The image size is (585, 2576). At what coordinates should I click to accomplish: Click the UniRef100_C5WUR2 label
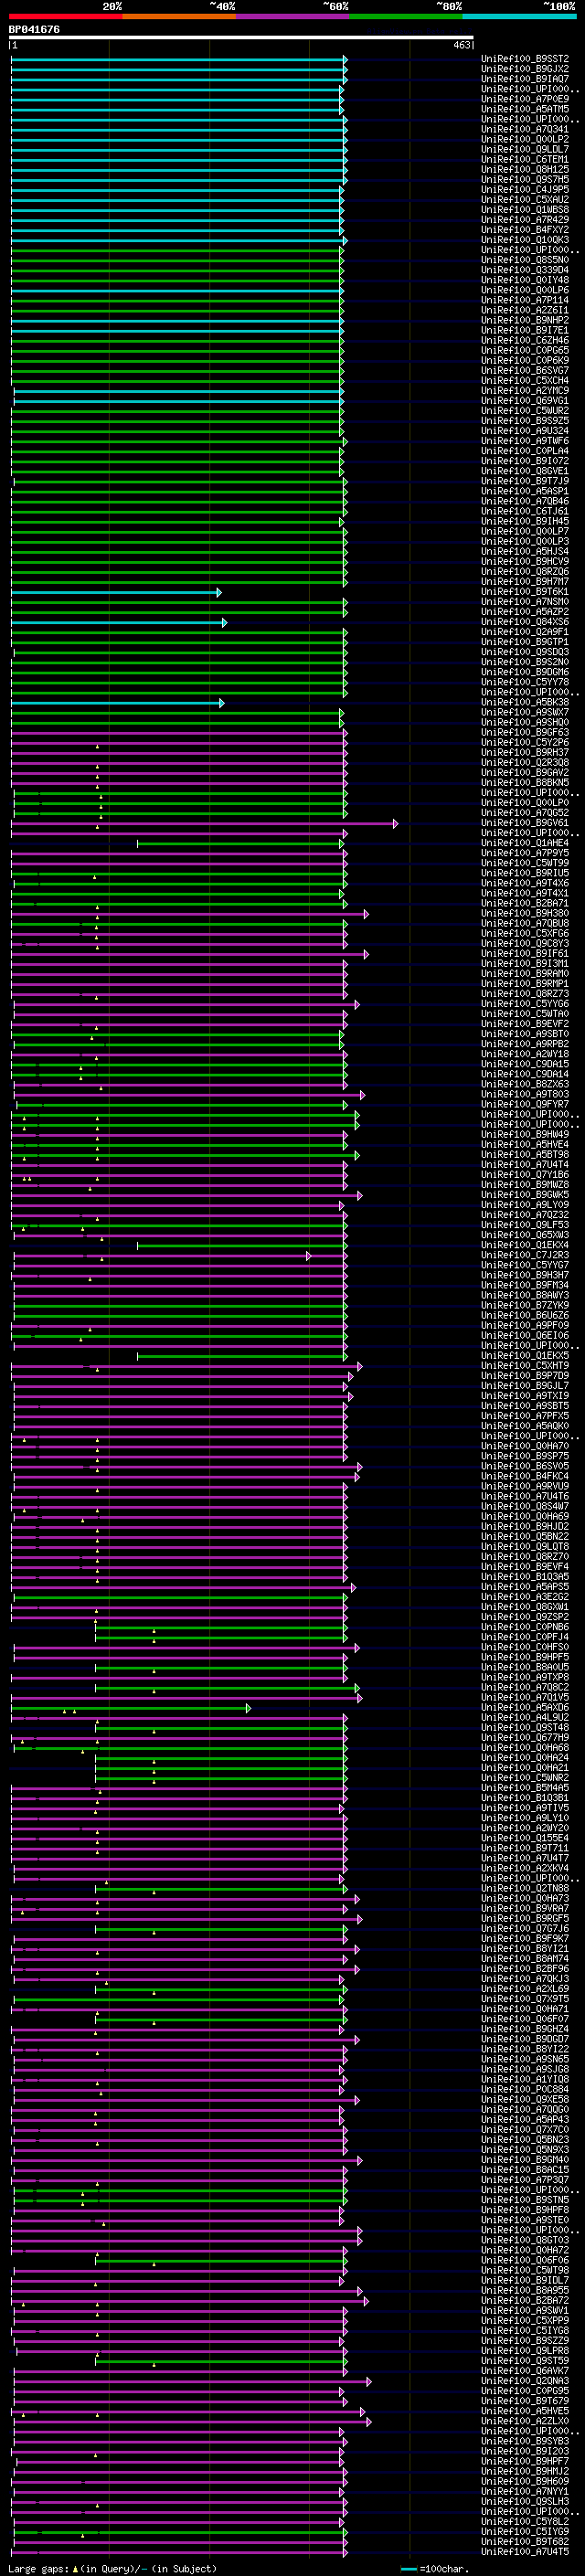coord(525,411)
